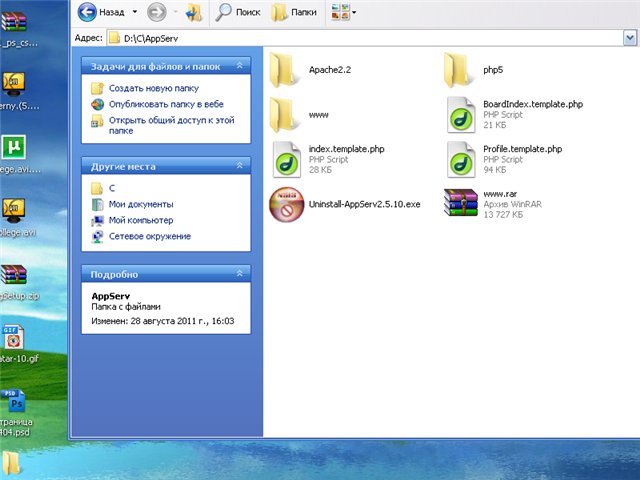Select the GIF file desktop icon

click(x=13, y=337)
